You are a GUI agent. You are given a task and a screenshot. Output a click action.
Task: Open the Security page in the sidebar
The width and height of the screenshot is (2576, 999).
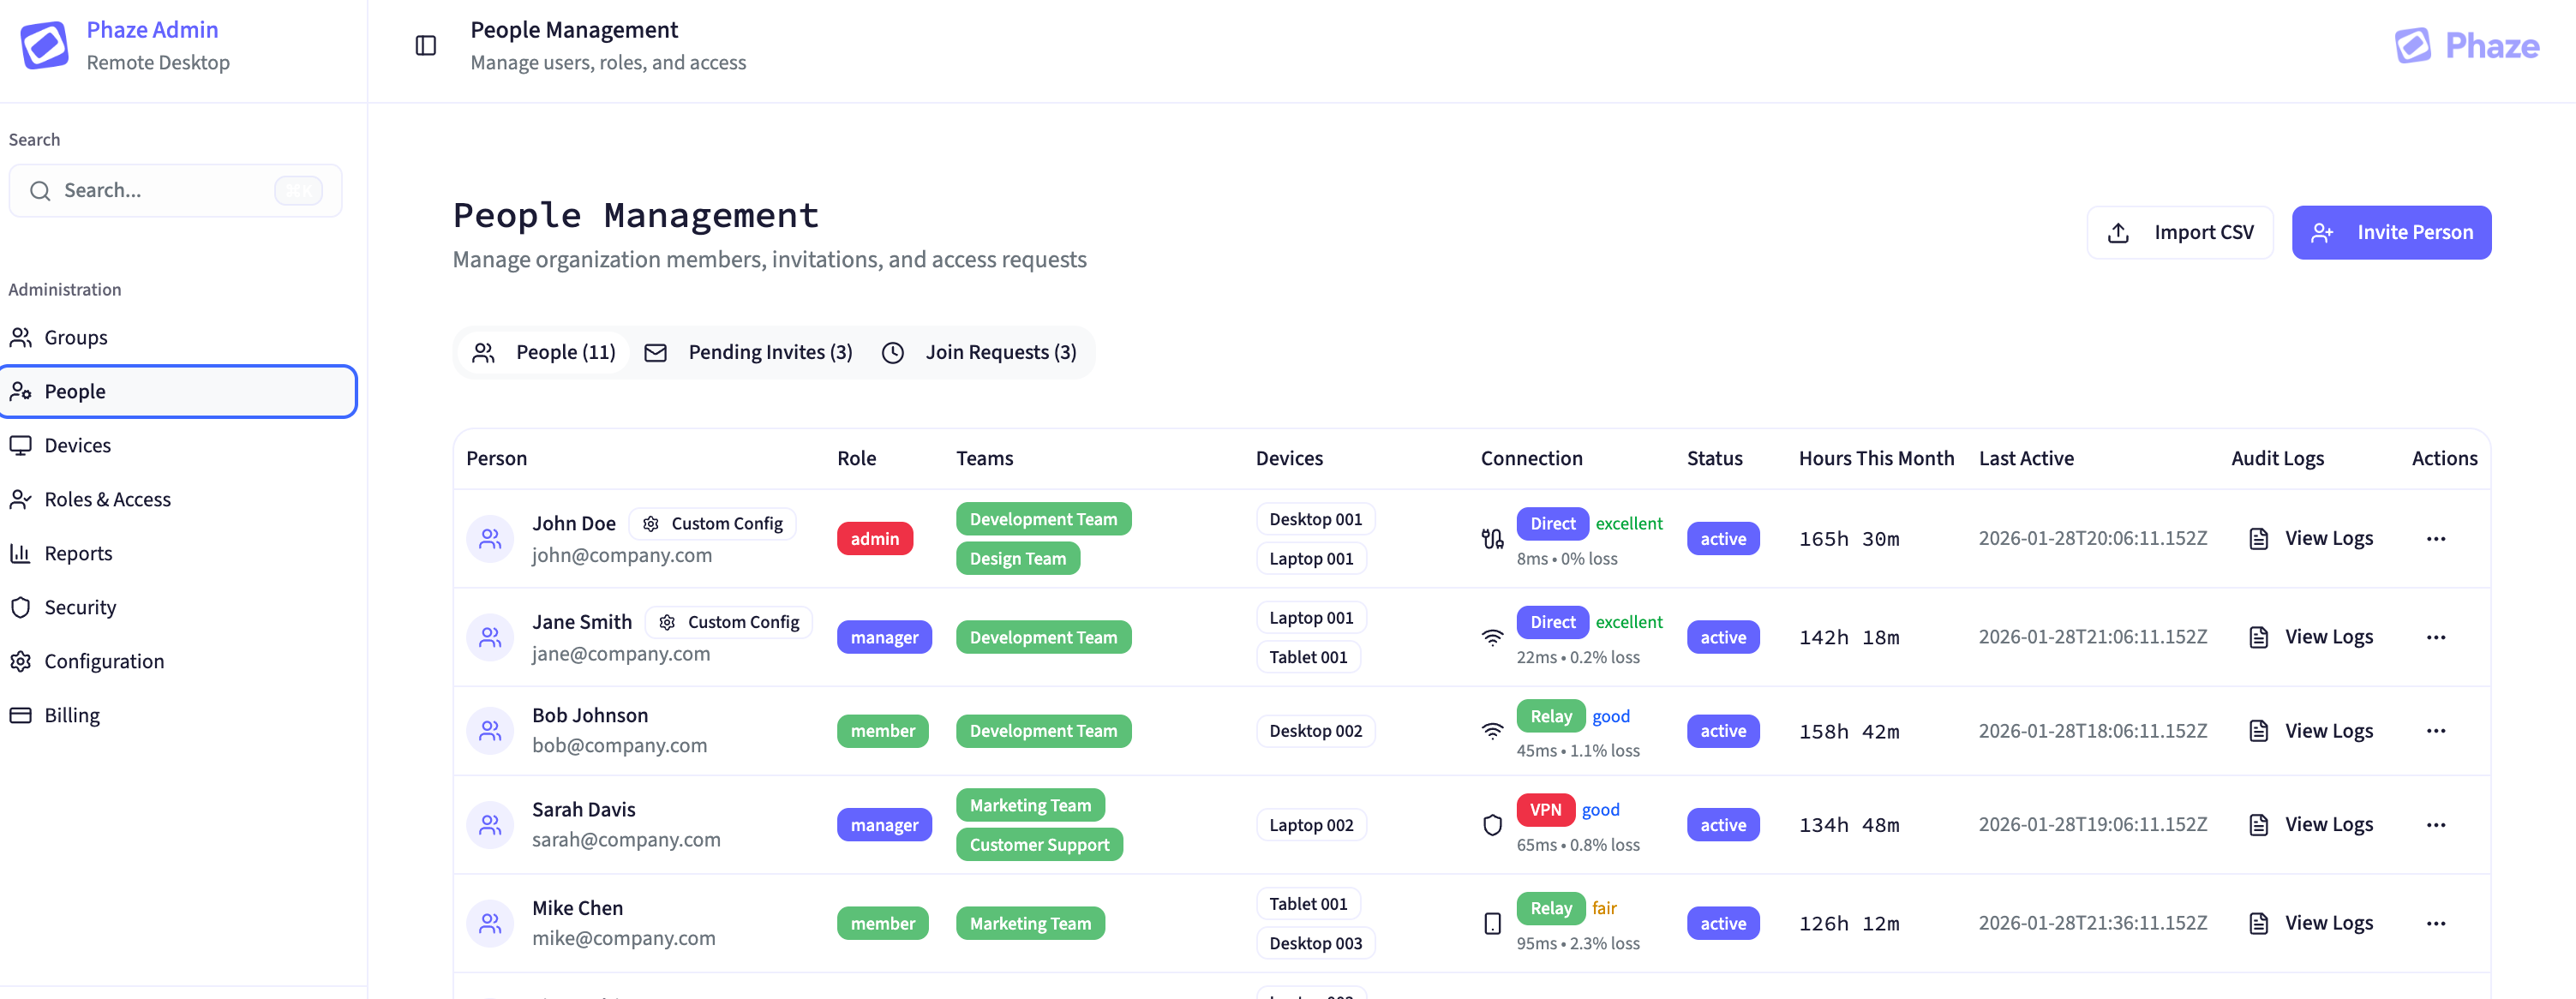(x=80, y=607)
